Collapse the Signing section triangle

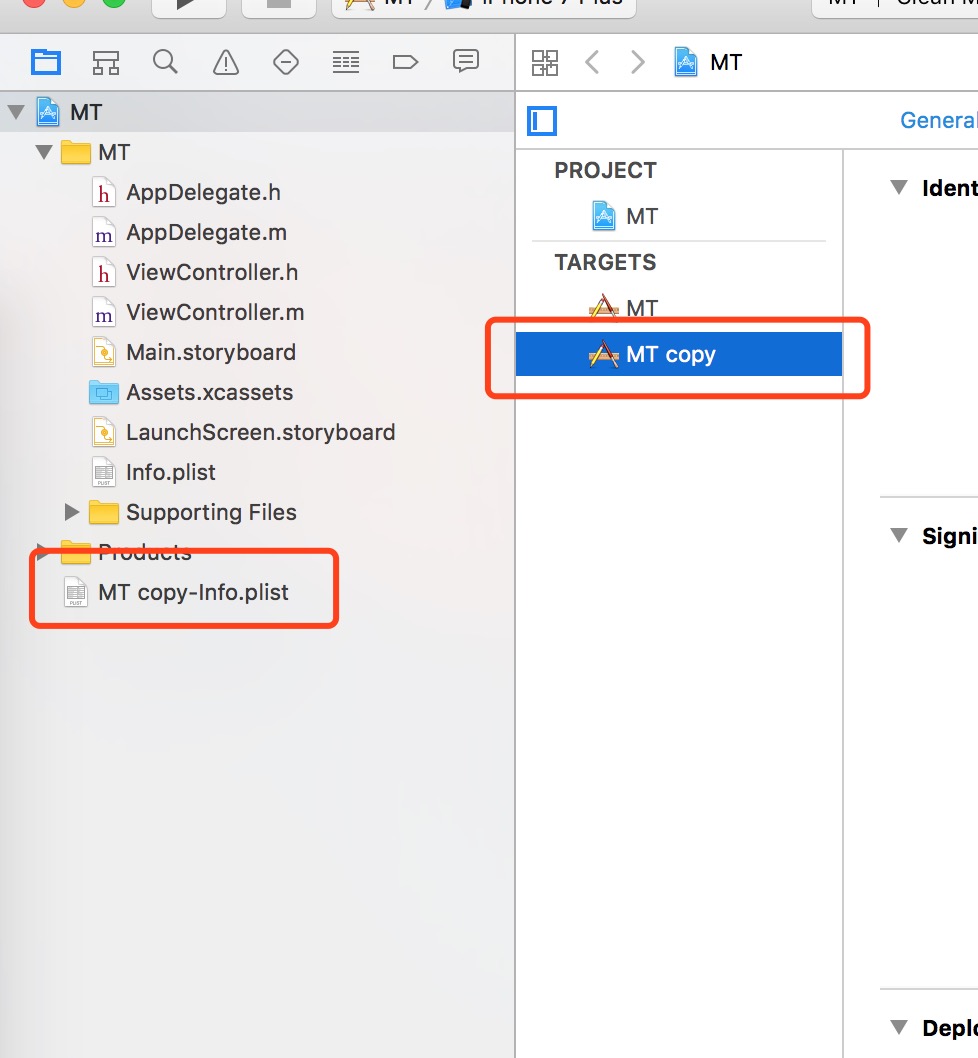point(899,535)
